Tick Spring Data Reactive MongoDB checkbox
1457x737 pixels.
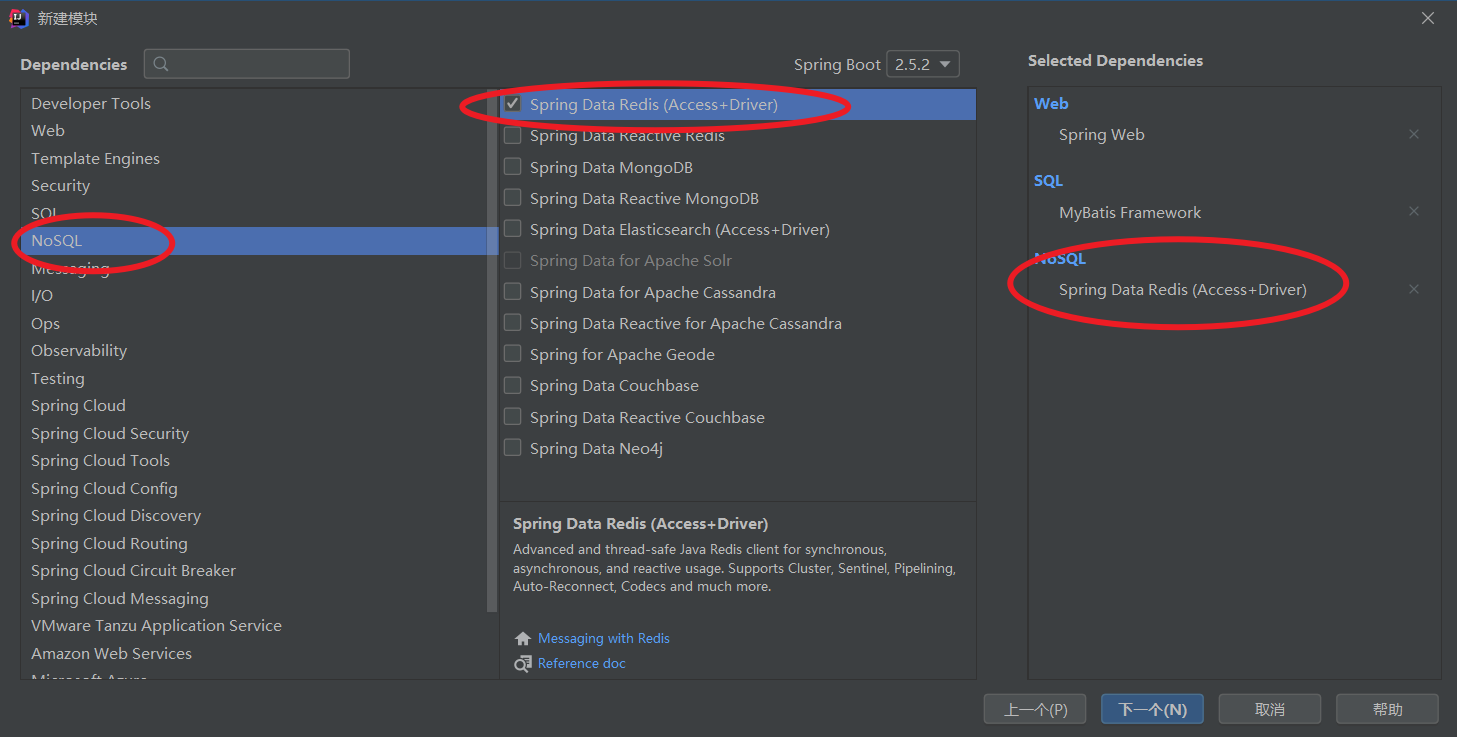[512, 198]
